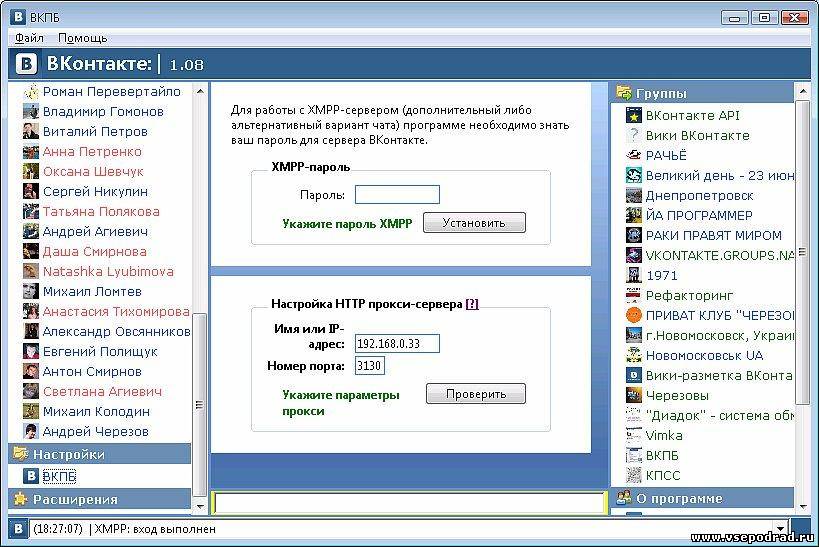
Task: Click the Номер порта field
Action: [x=370, y=365]
